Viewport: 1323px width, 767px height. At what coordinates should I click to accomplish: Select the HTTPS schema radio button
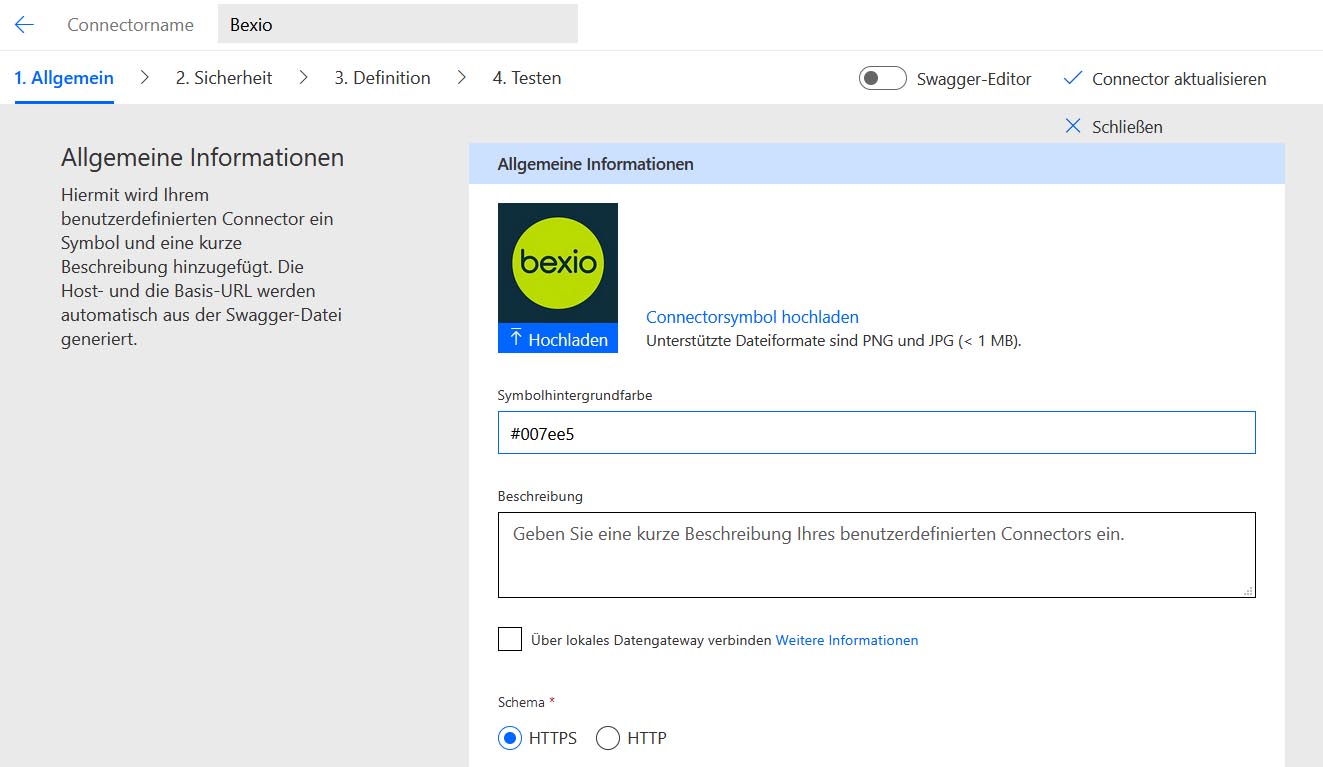coord(510,738)
